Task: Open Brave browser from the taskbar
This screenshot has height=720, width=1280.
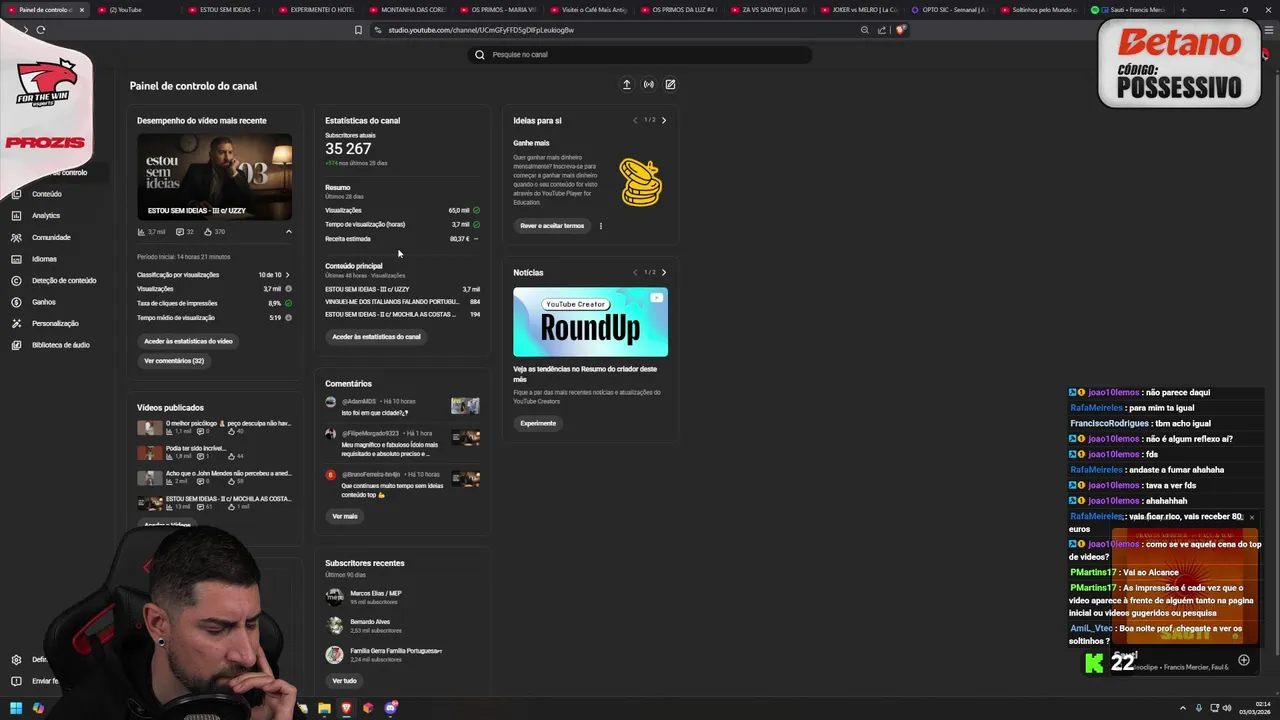Action: tap(346, 708)
